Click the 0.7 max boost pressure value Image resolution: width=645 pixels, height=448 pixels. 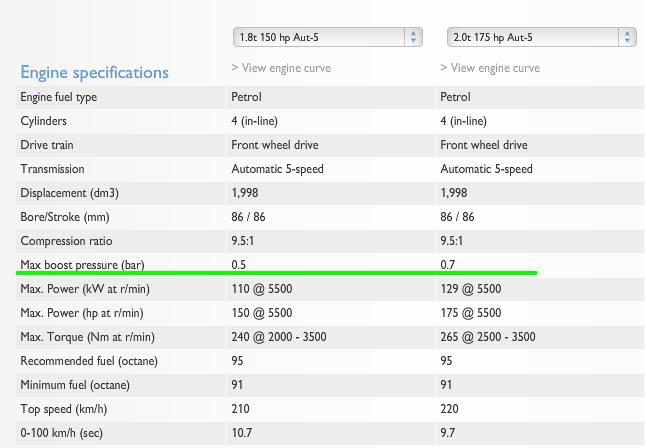click(x=448, y=265)
